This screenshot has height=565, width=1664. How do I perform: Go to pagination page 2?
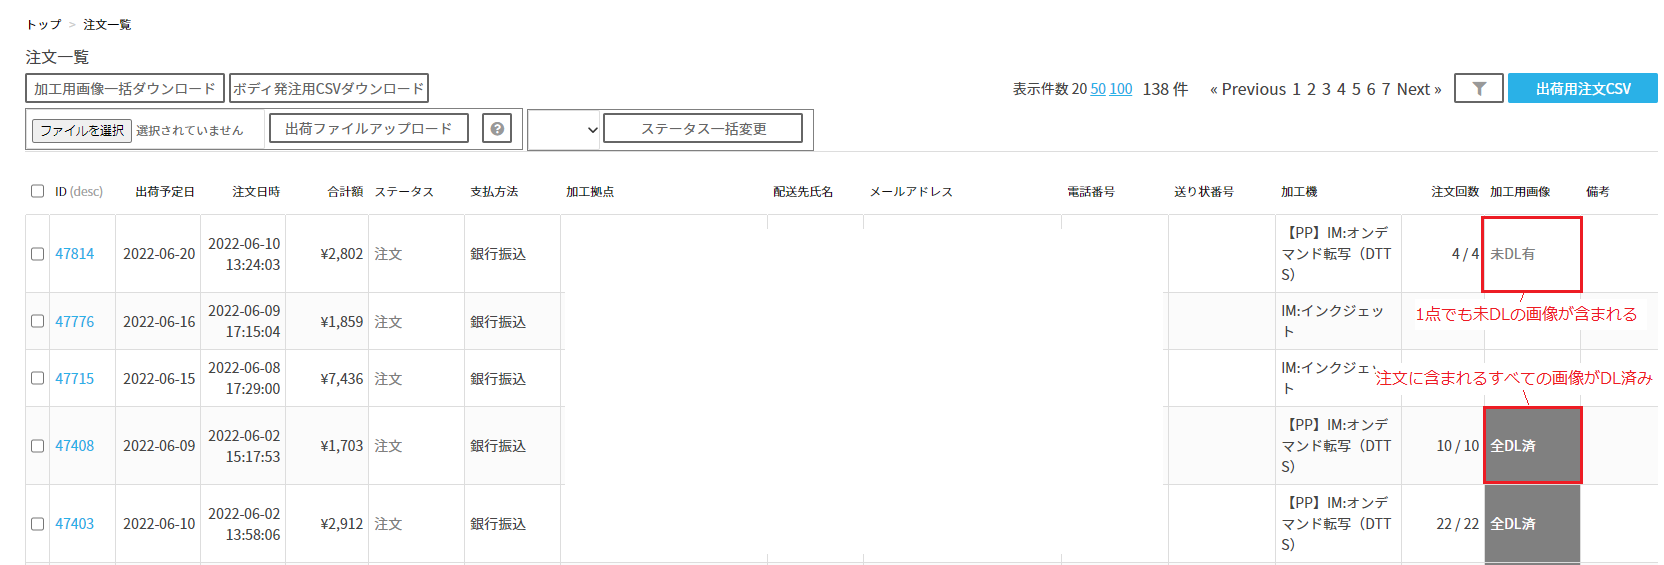[1312, 89]
